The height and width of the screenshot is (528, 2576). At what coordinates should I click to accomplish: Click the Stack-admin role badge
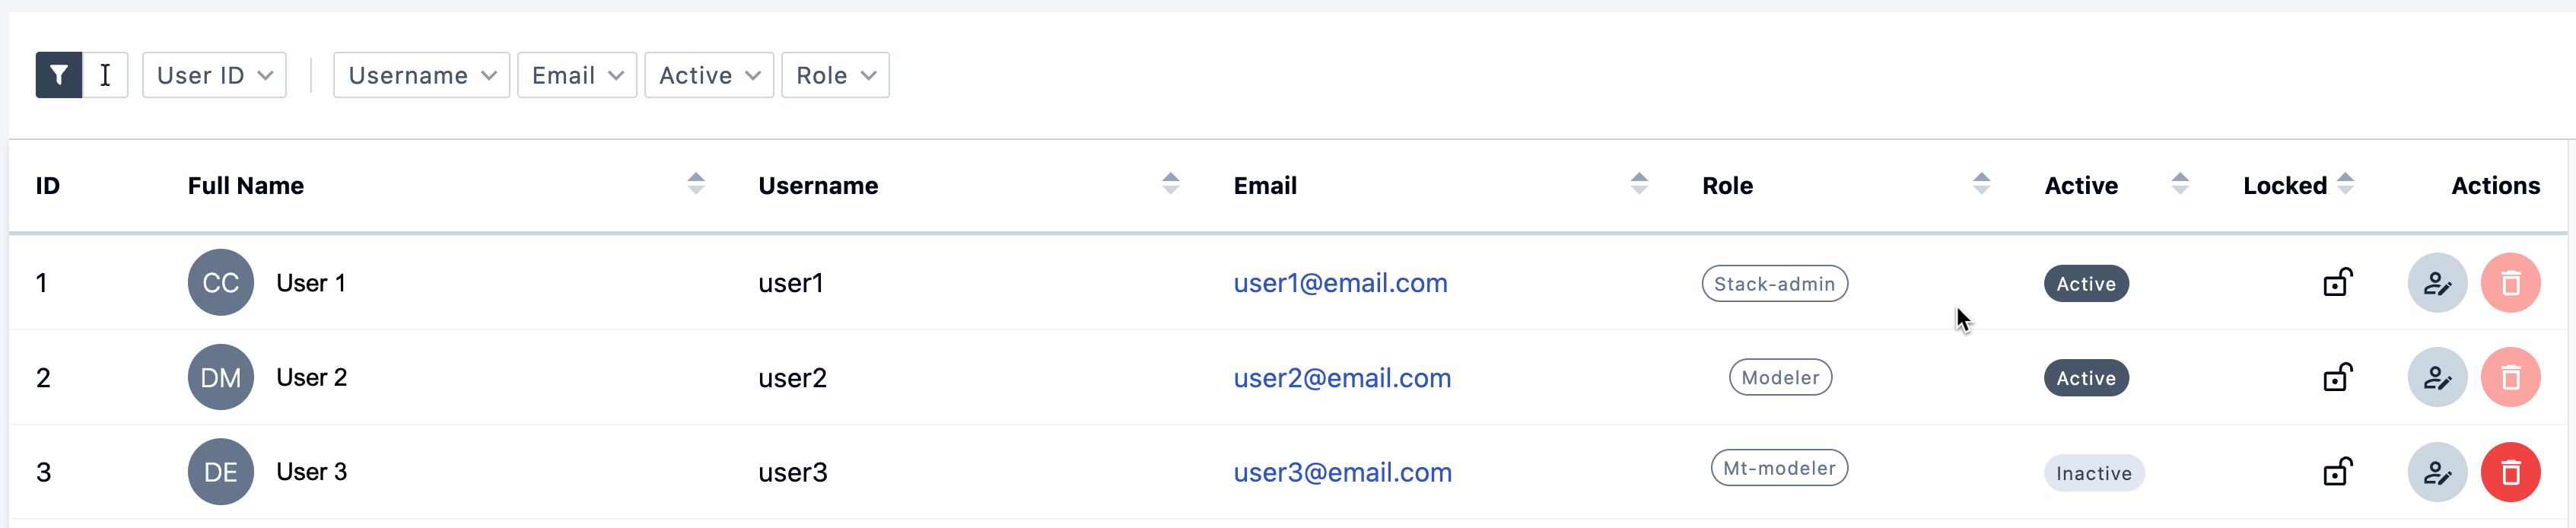point(1774,284)
